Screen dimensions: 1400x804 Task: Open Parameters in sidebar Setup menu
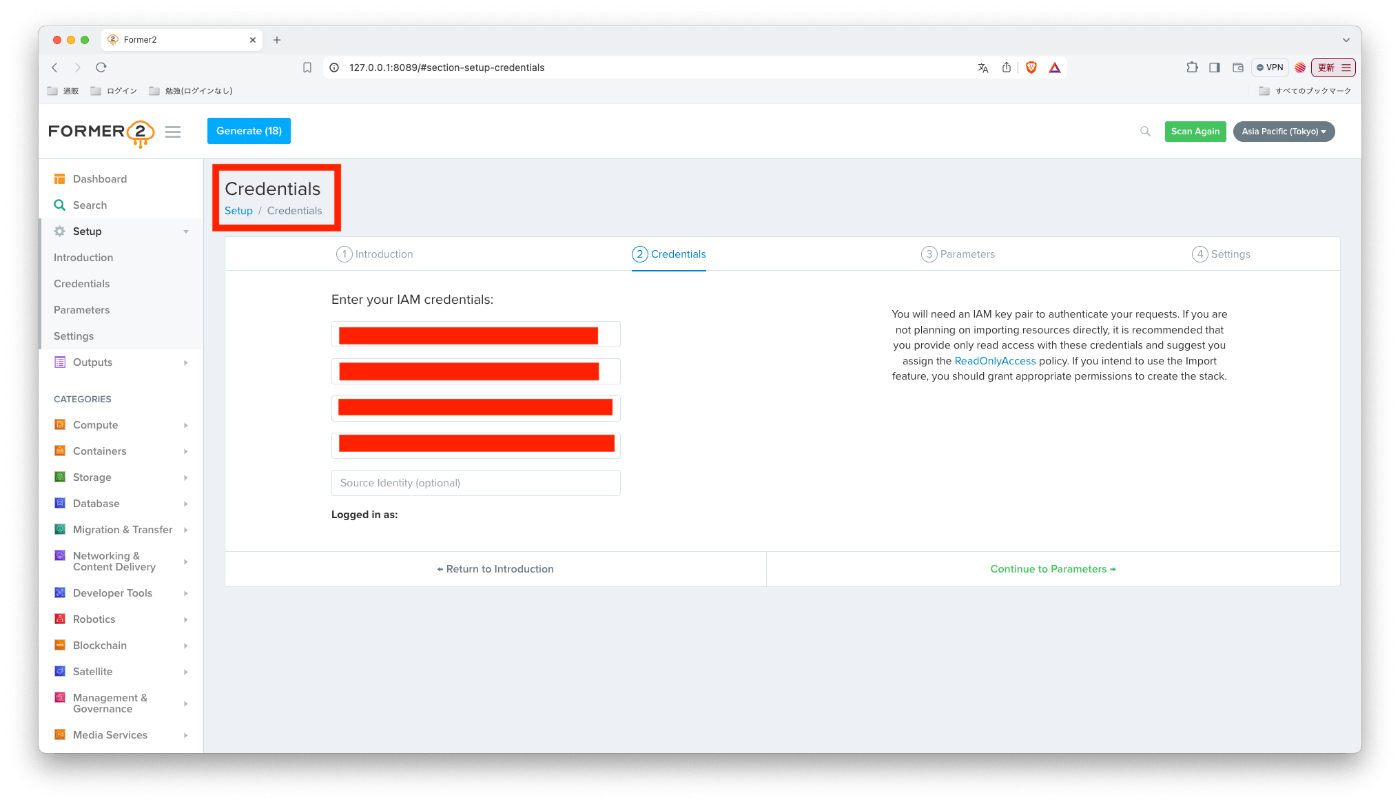point(82,310)
